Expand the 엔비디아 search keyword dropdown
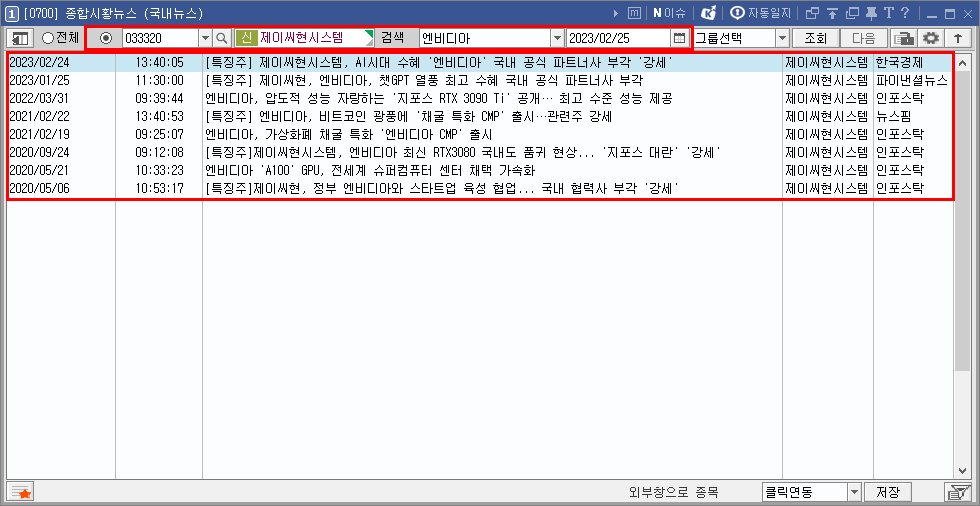Screen dimensions: 980x506 [558, 38]
